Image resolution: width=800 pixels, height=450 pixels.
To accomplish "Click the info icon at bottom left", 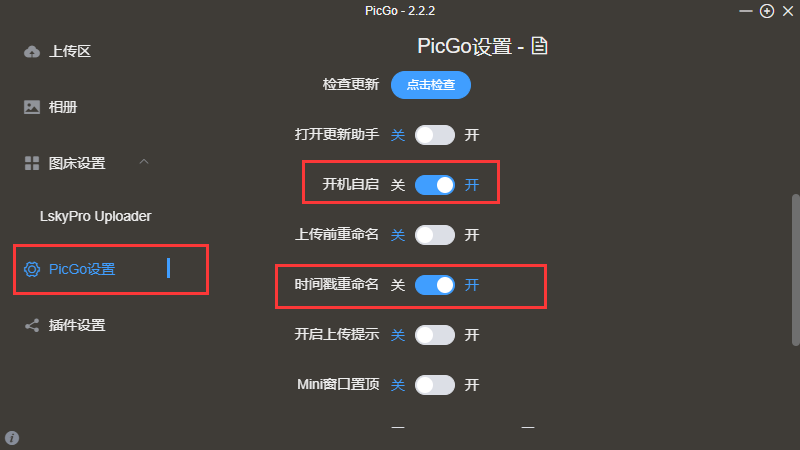I will coord(12,438).
